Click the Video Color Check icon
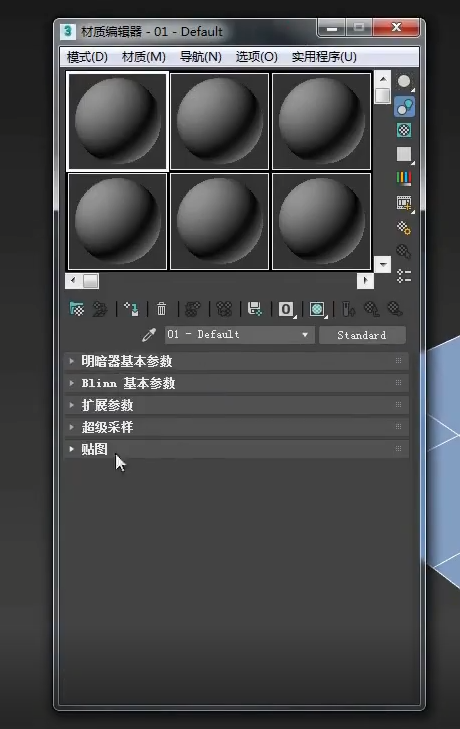 (x=404, y=179)
